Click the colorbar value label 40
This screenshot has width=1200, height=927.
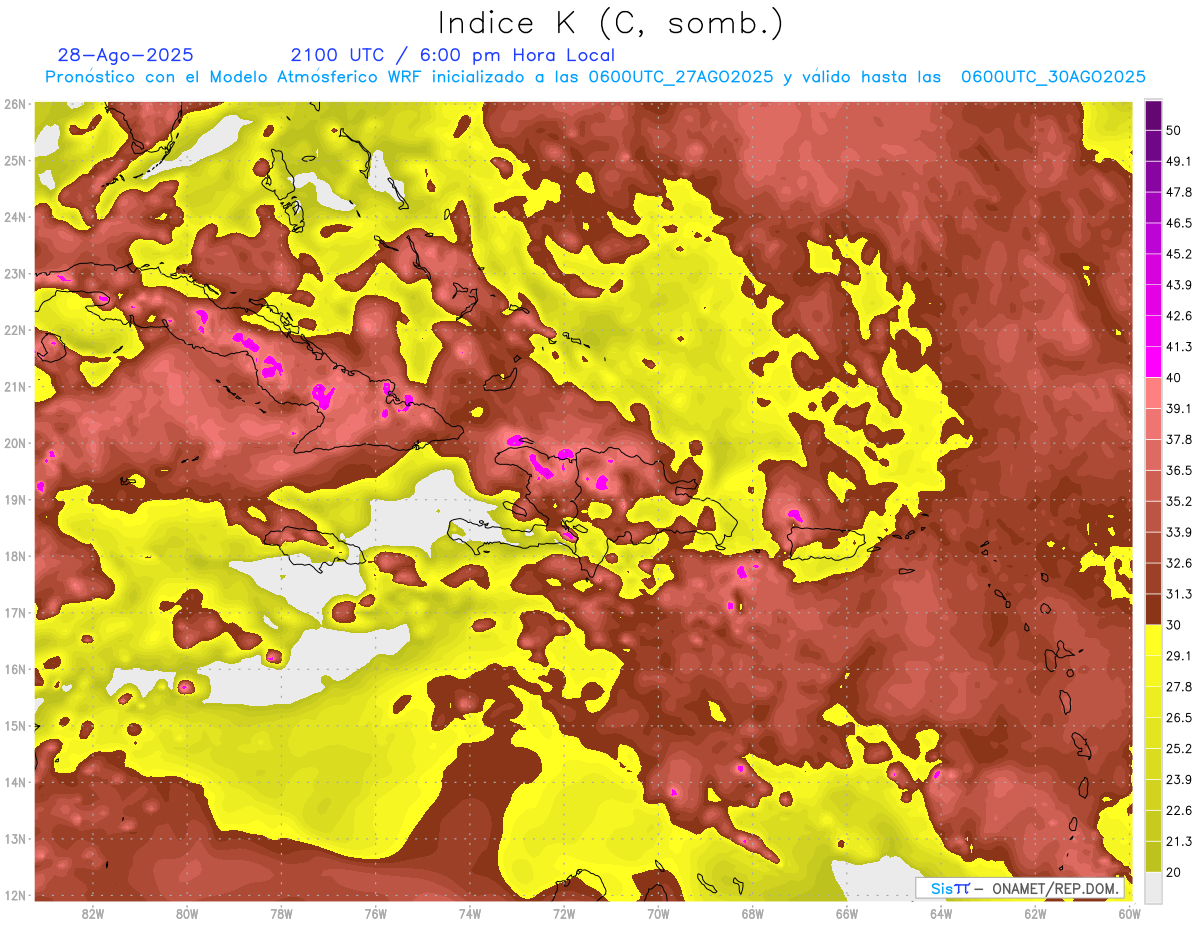[1174, 377]
